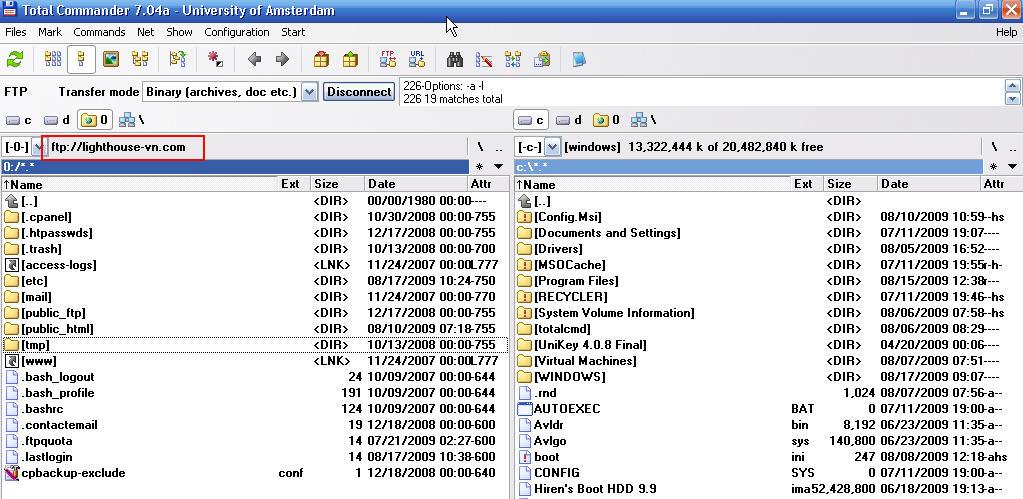Viewport: 1023px width, 499px height.
Task: Click the Notepad icon at toolbar end
Action: (x=579, y=60)
